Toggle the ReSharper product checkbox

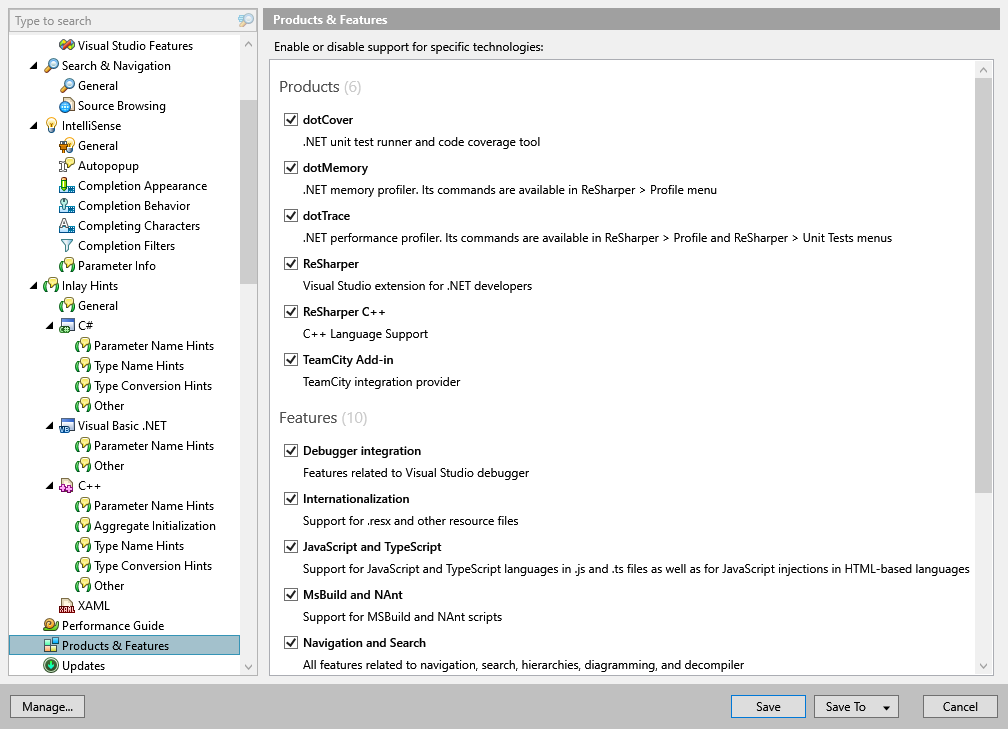pyautogui.click(x=291, y=264)
